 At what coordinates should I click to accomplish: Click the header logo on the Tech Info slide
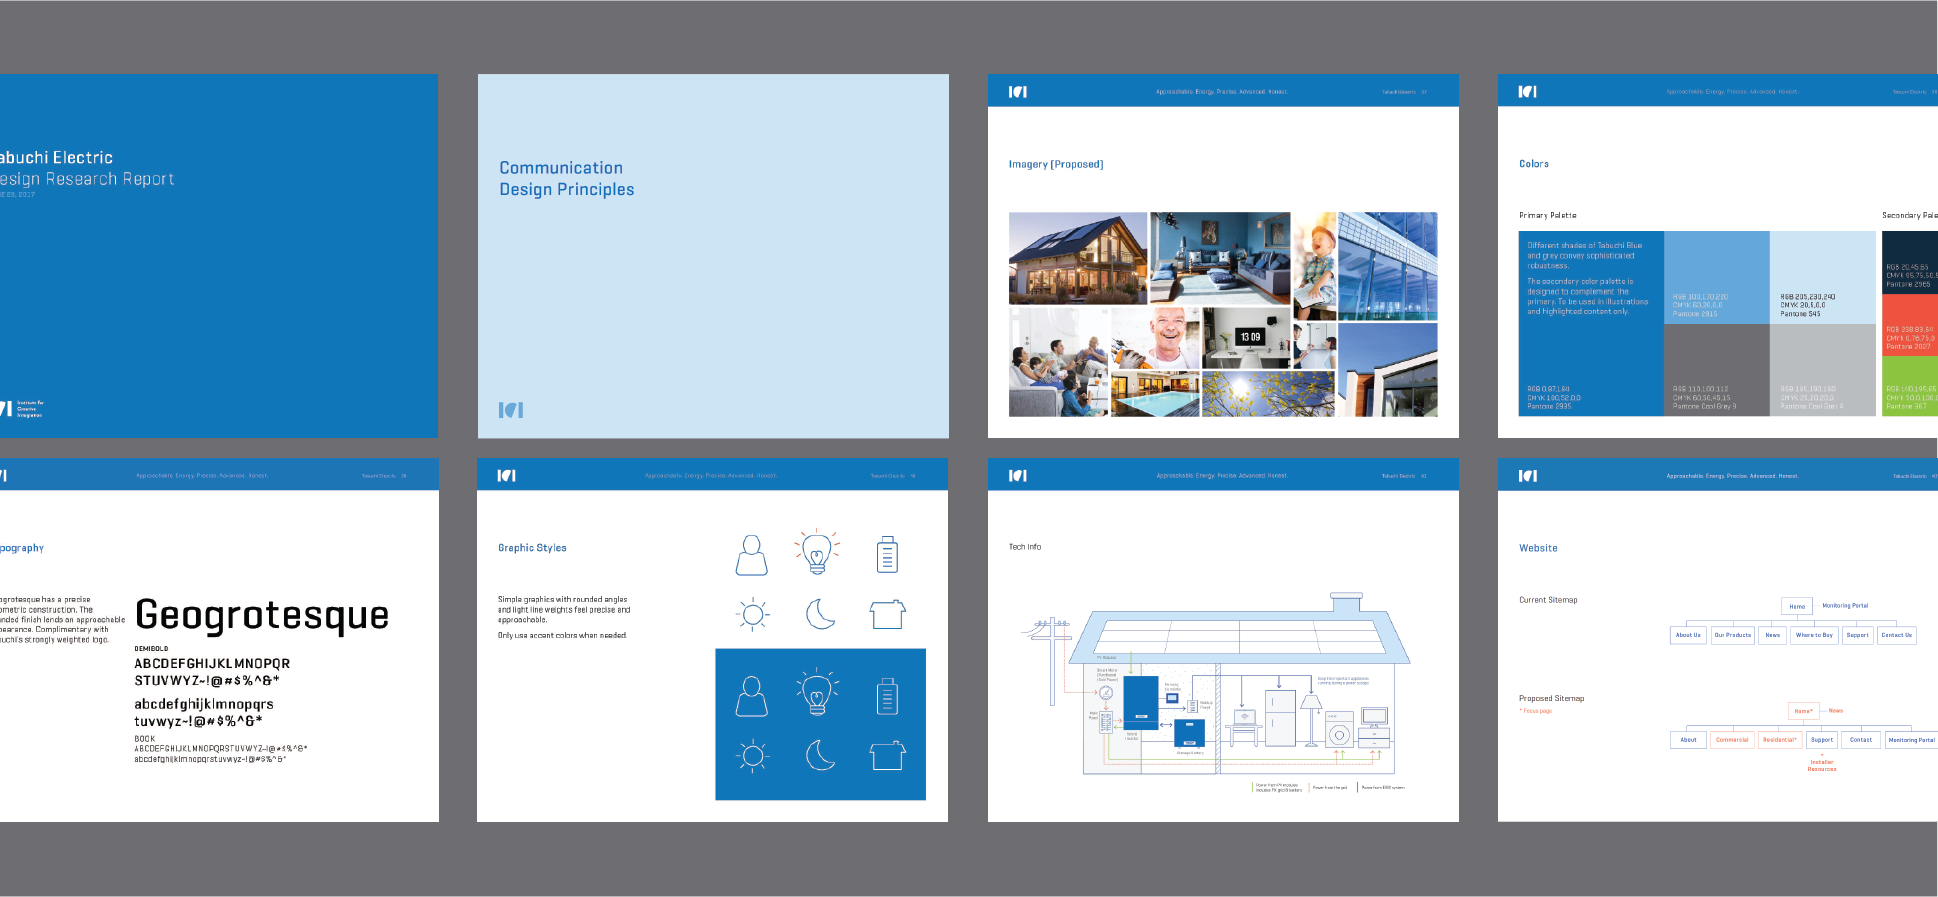pyautogui.click(x=1018, y=476)
